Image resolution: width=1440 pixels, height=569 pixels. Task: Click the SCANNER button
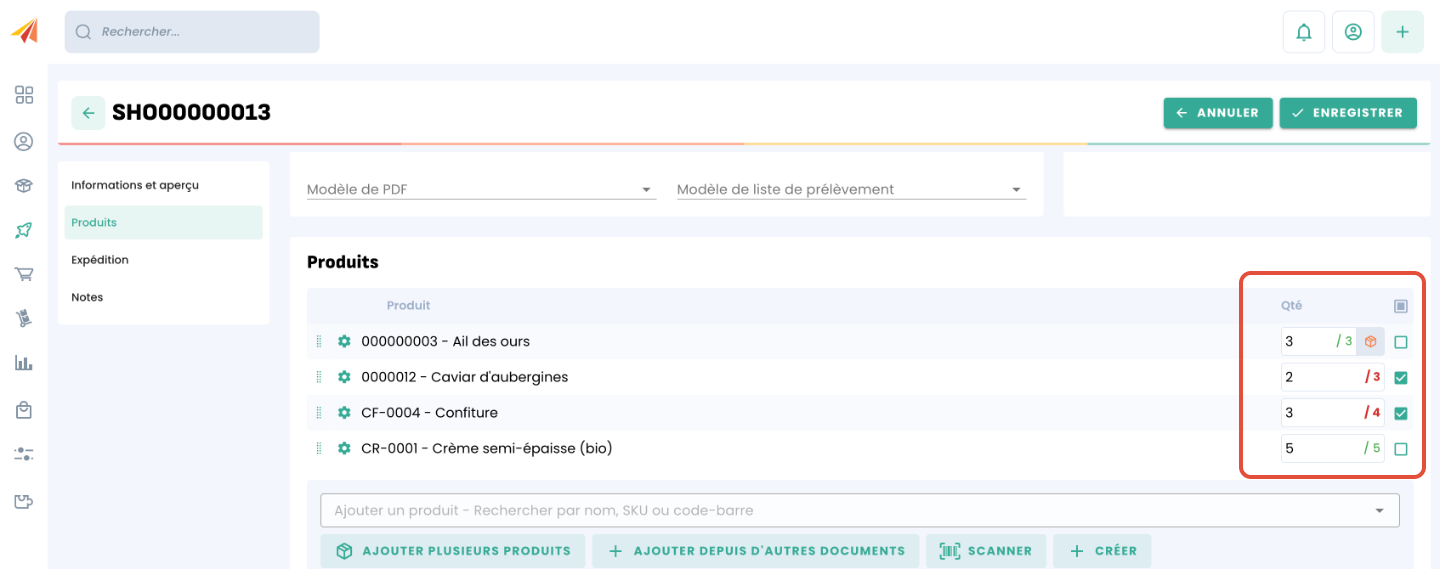tap(986, 551)
